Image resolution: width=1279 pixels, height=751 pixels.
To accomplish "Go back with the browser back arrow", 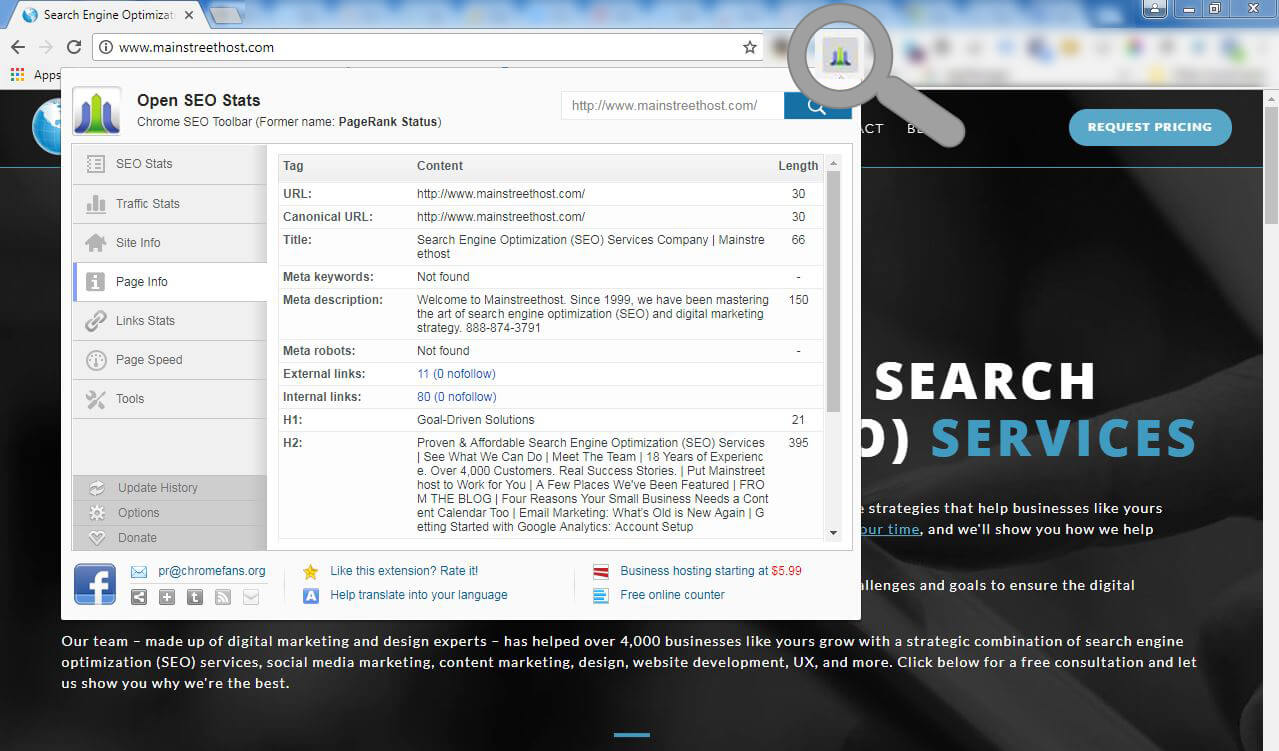I will coord(18,47).
